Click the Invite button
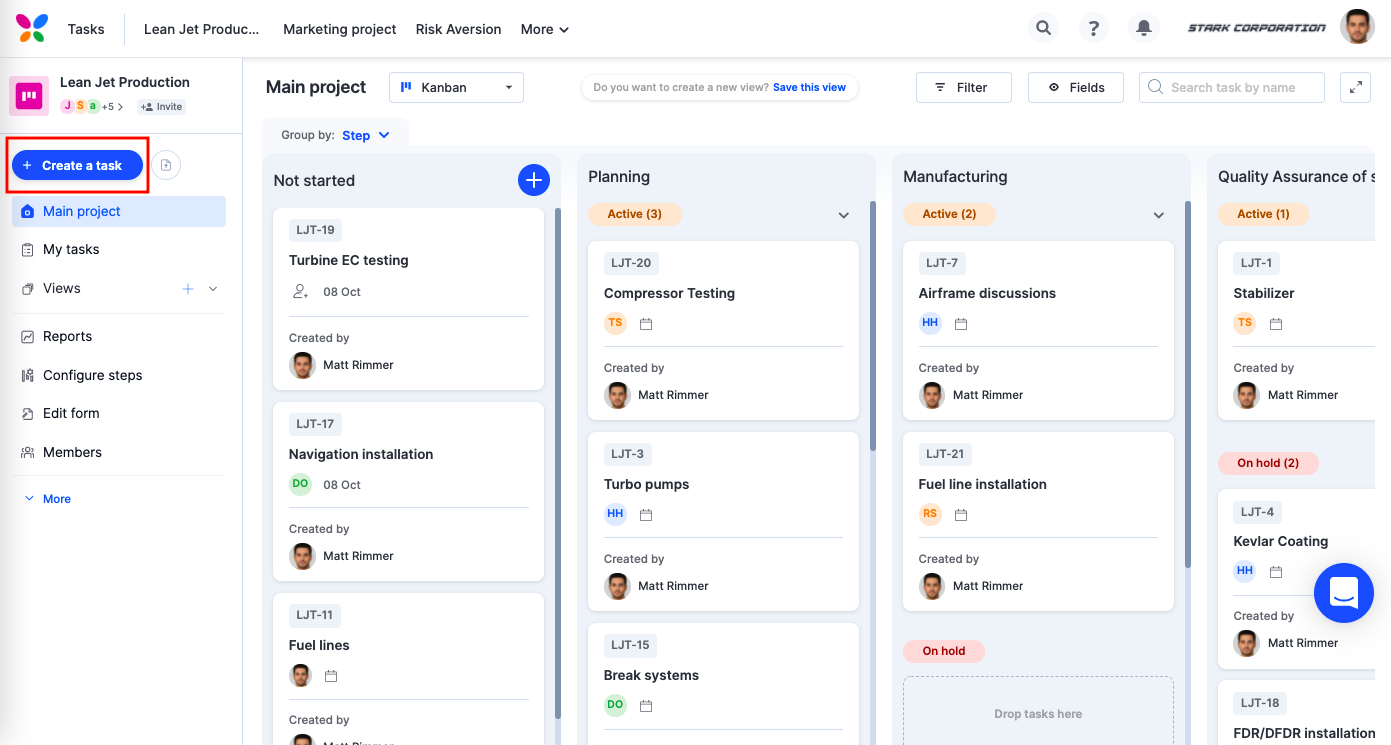The image size is (1391, 745). click(162, 107)
